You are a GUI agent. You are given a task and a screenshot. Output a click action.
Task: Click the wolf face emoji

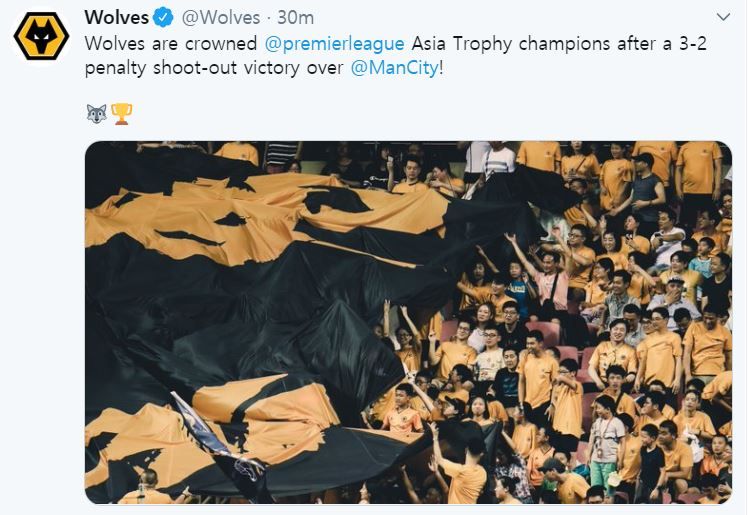coord(96,114)
